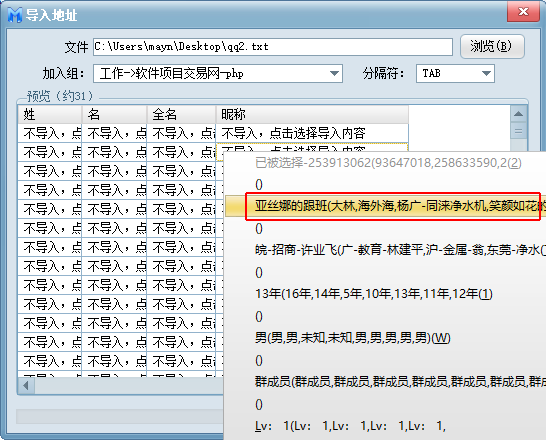Click the 0 entry below 亚丝娜的跟班 item
Image resolution: width=546 pixels, height=440 pixels.
tap(385, 228)
